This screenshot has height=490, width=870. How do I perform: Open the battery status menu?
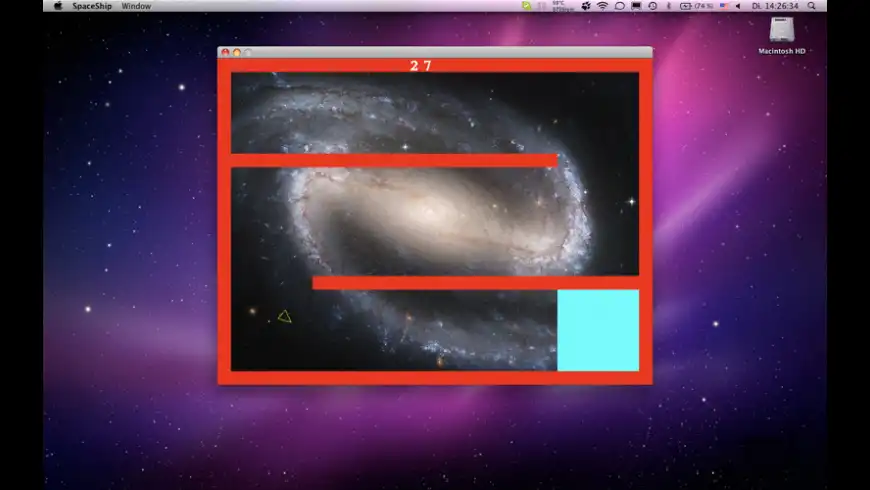point(696,6)
